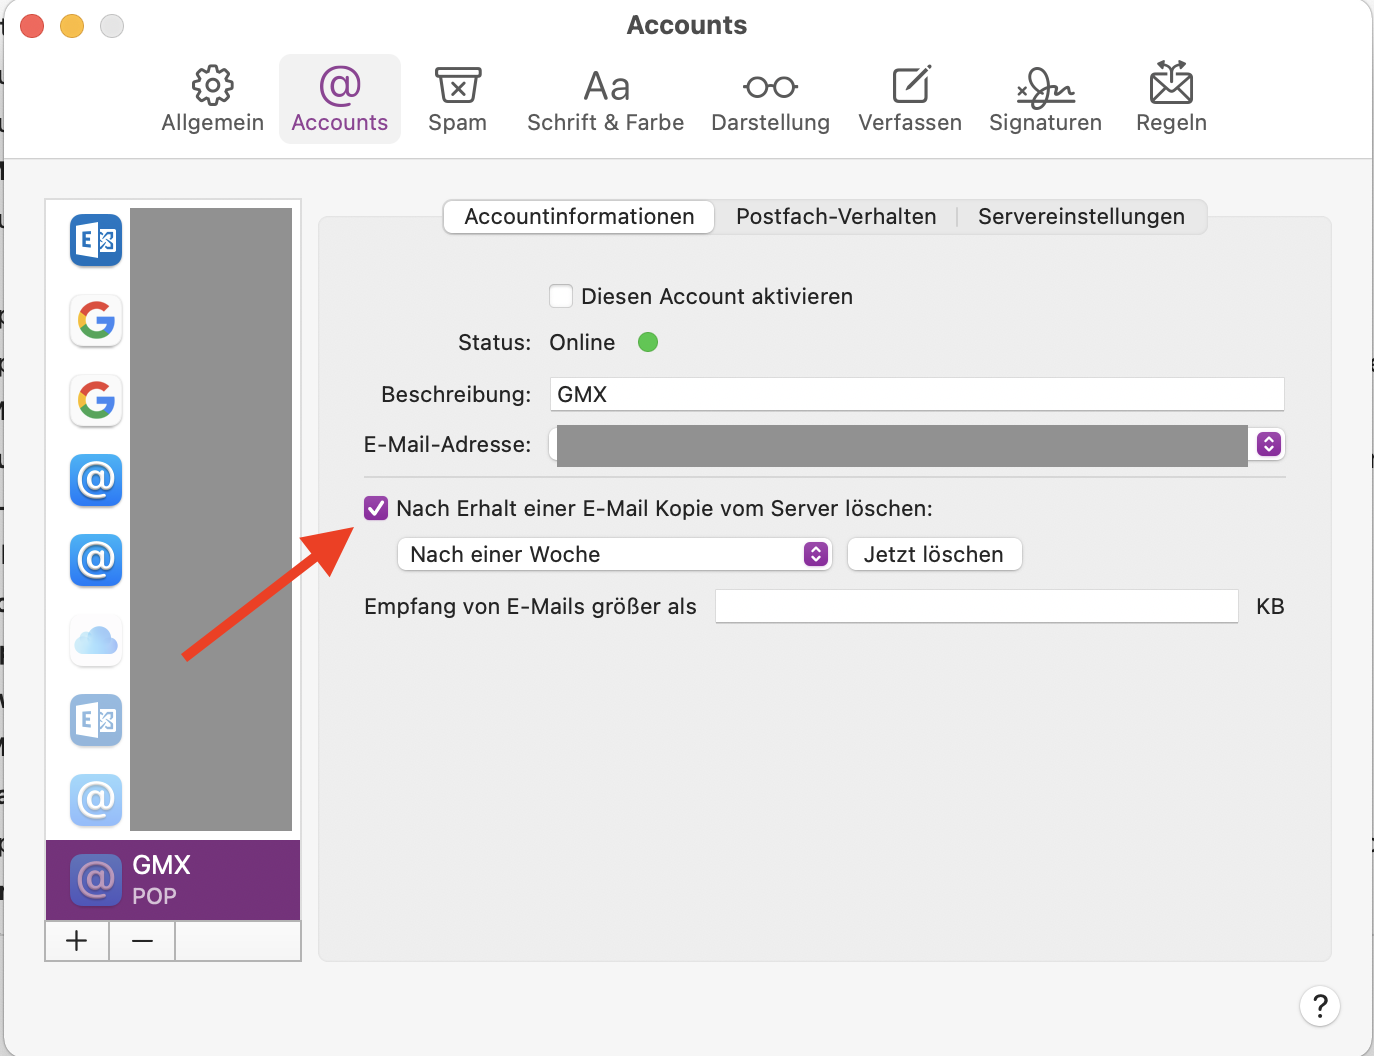1374x1056 pixels.
Task: Click the Online status text
Action: [582, 342]
